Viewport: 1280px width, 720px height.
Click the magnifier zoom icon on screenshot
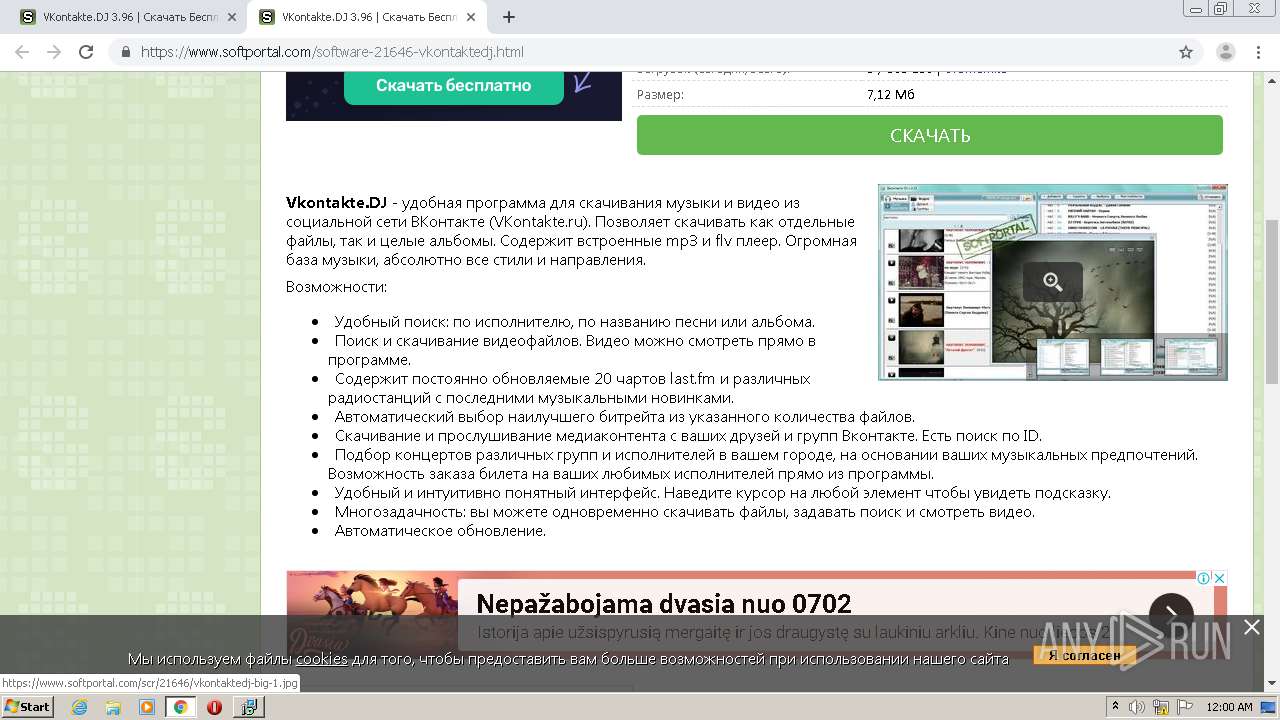[x=1052, y=282]
